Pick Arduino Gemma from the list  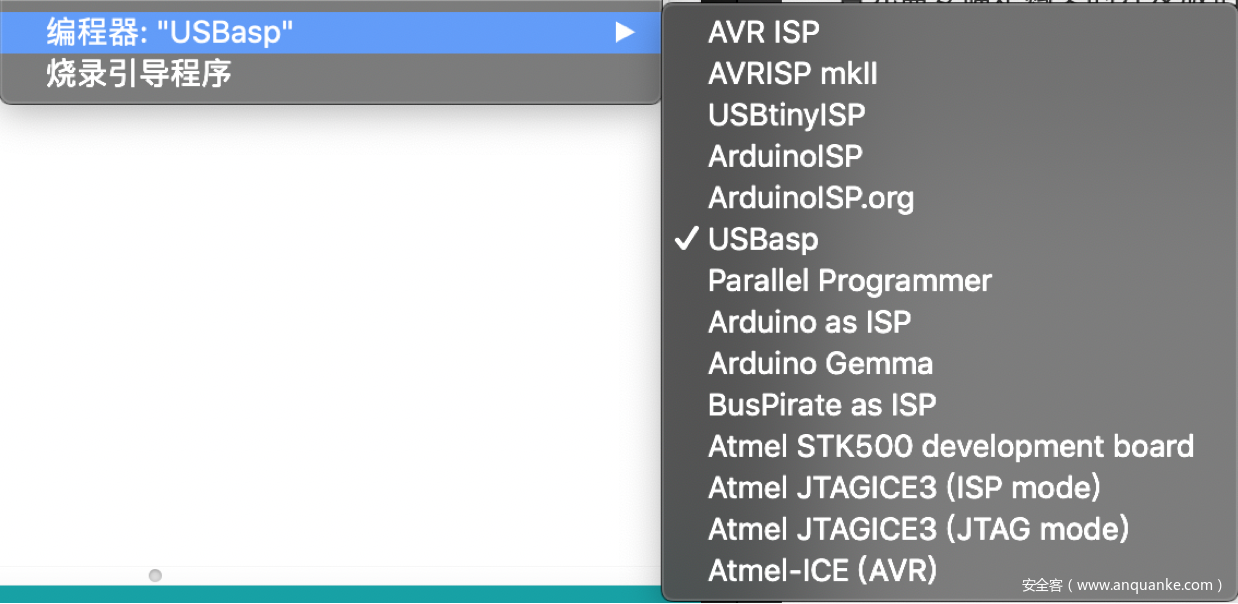[x=820, y=363]
